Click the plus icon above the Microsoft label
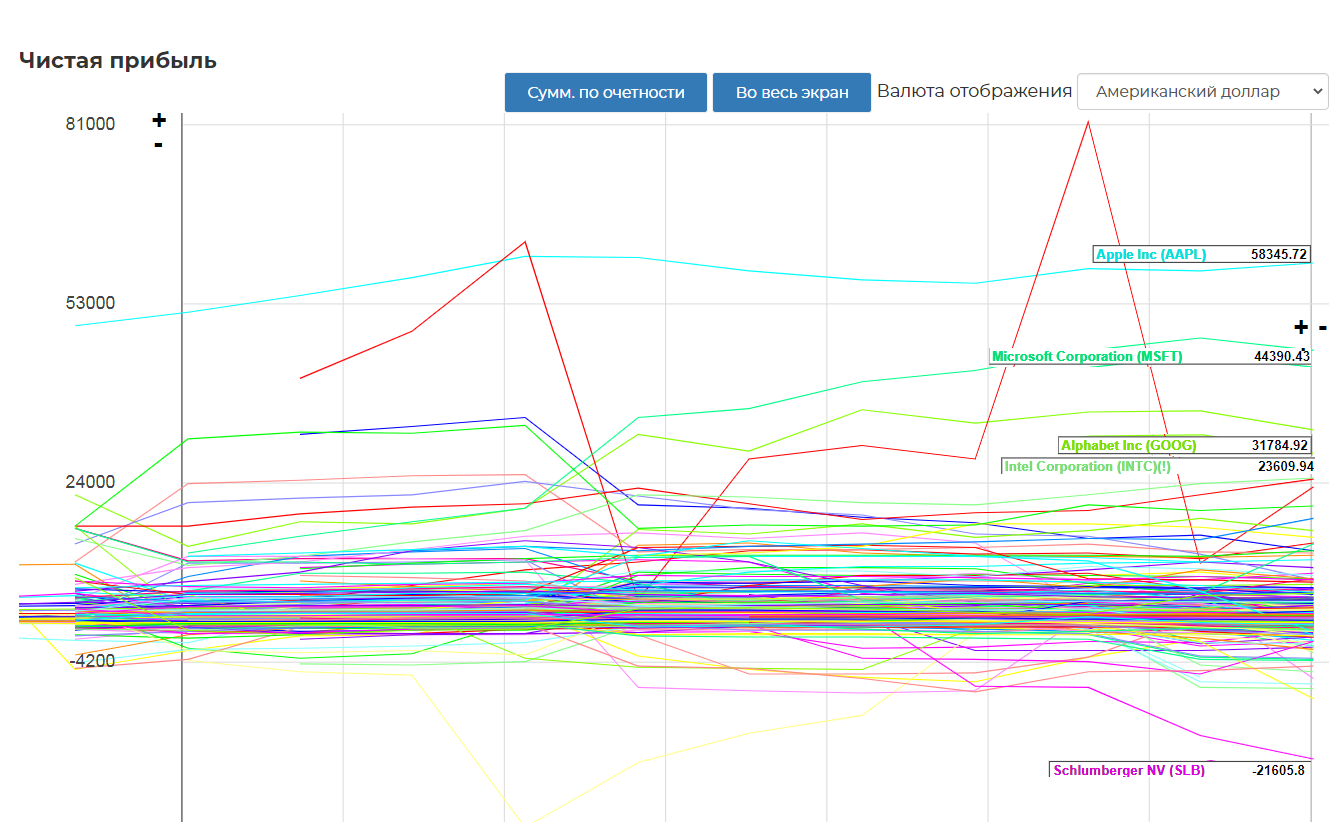This screenshot has height=822, width=1341. click(x=1300, y=327)
